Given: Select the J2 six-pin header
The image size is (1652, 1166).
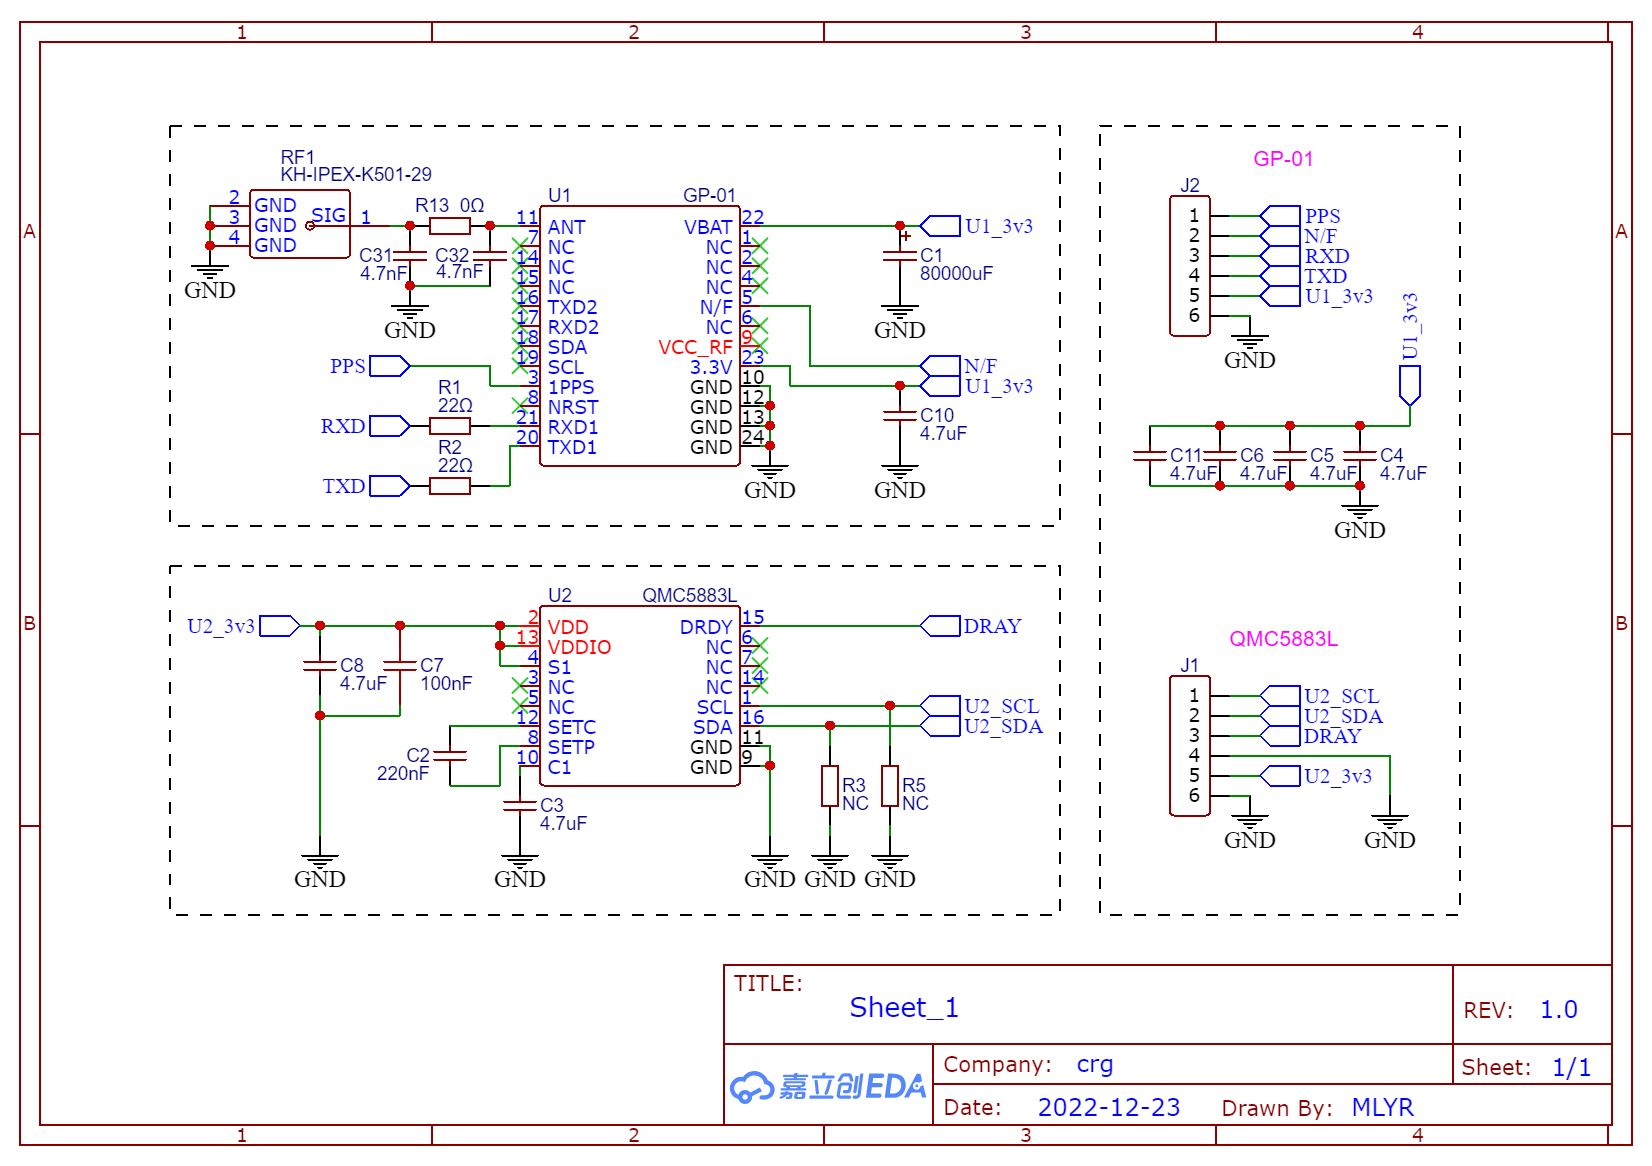Looking at the screenshot, I should pos(1190,266).
